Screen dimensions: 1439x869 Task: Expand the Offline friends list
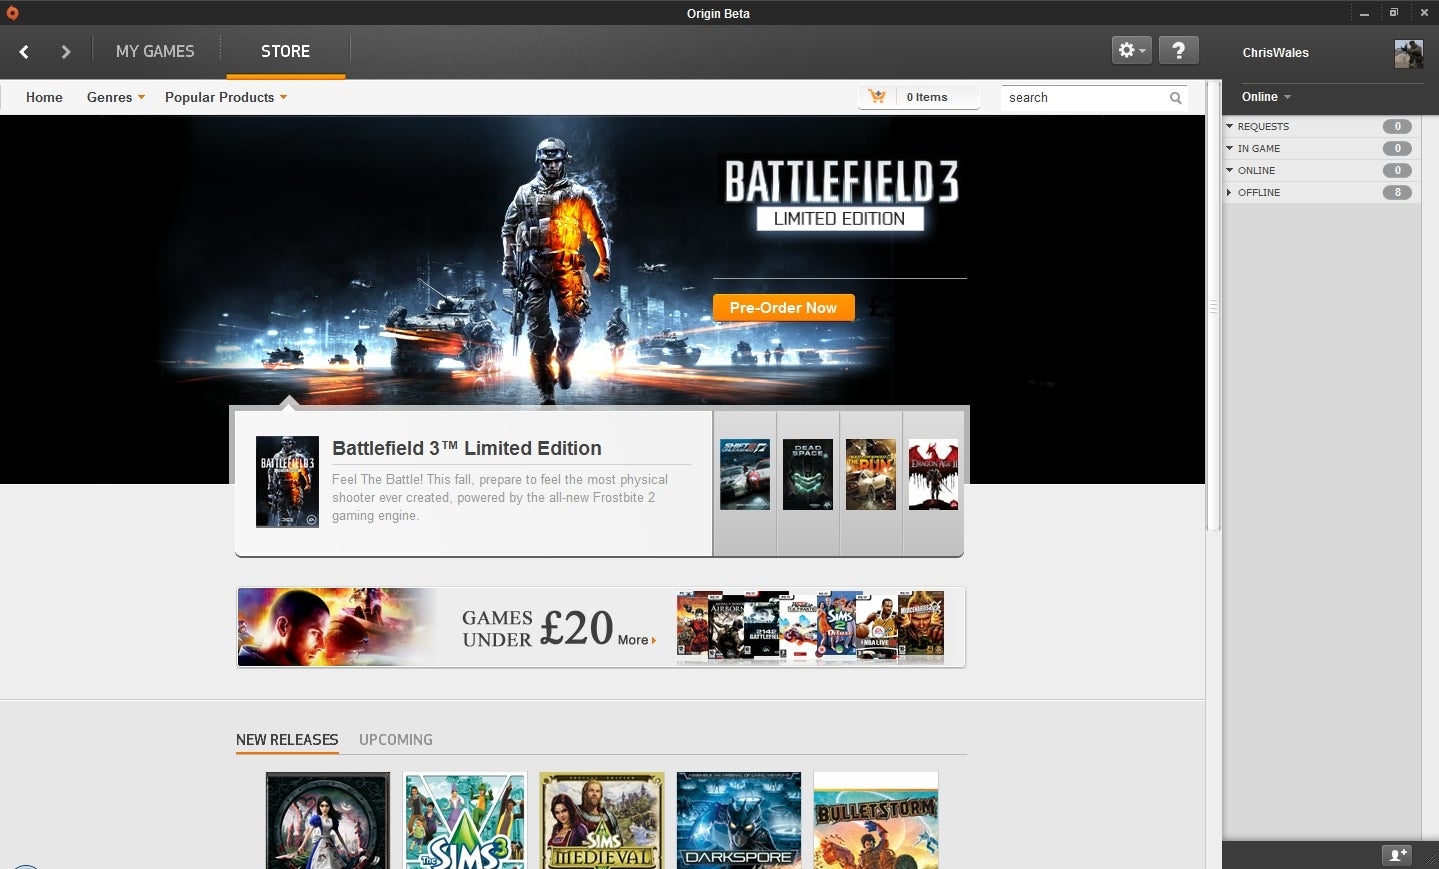click(1230, 192)
